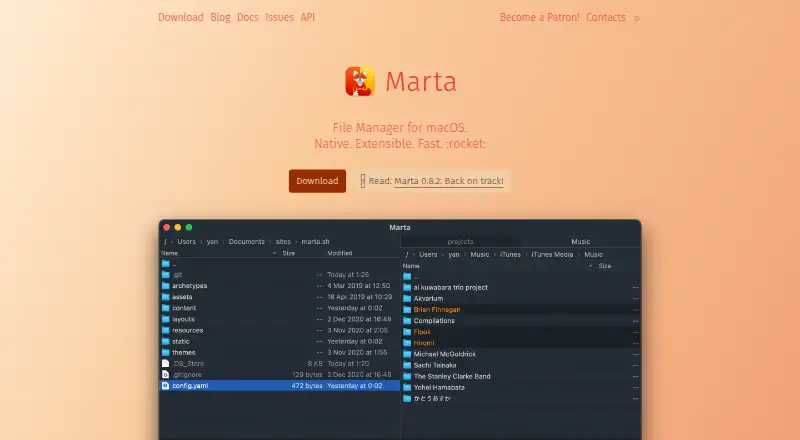The width and height of the screenshot is (800, 440).
Task: Sort right pane by Size column
Action: 605,266
